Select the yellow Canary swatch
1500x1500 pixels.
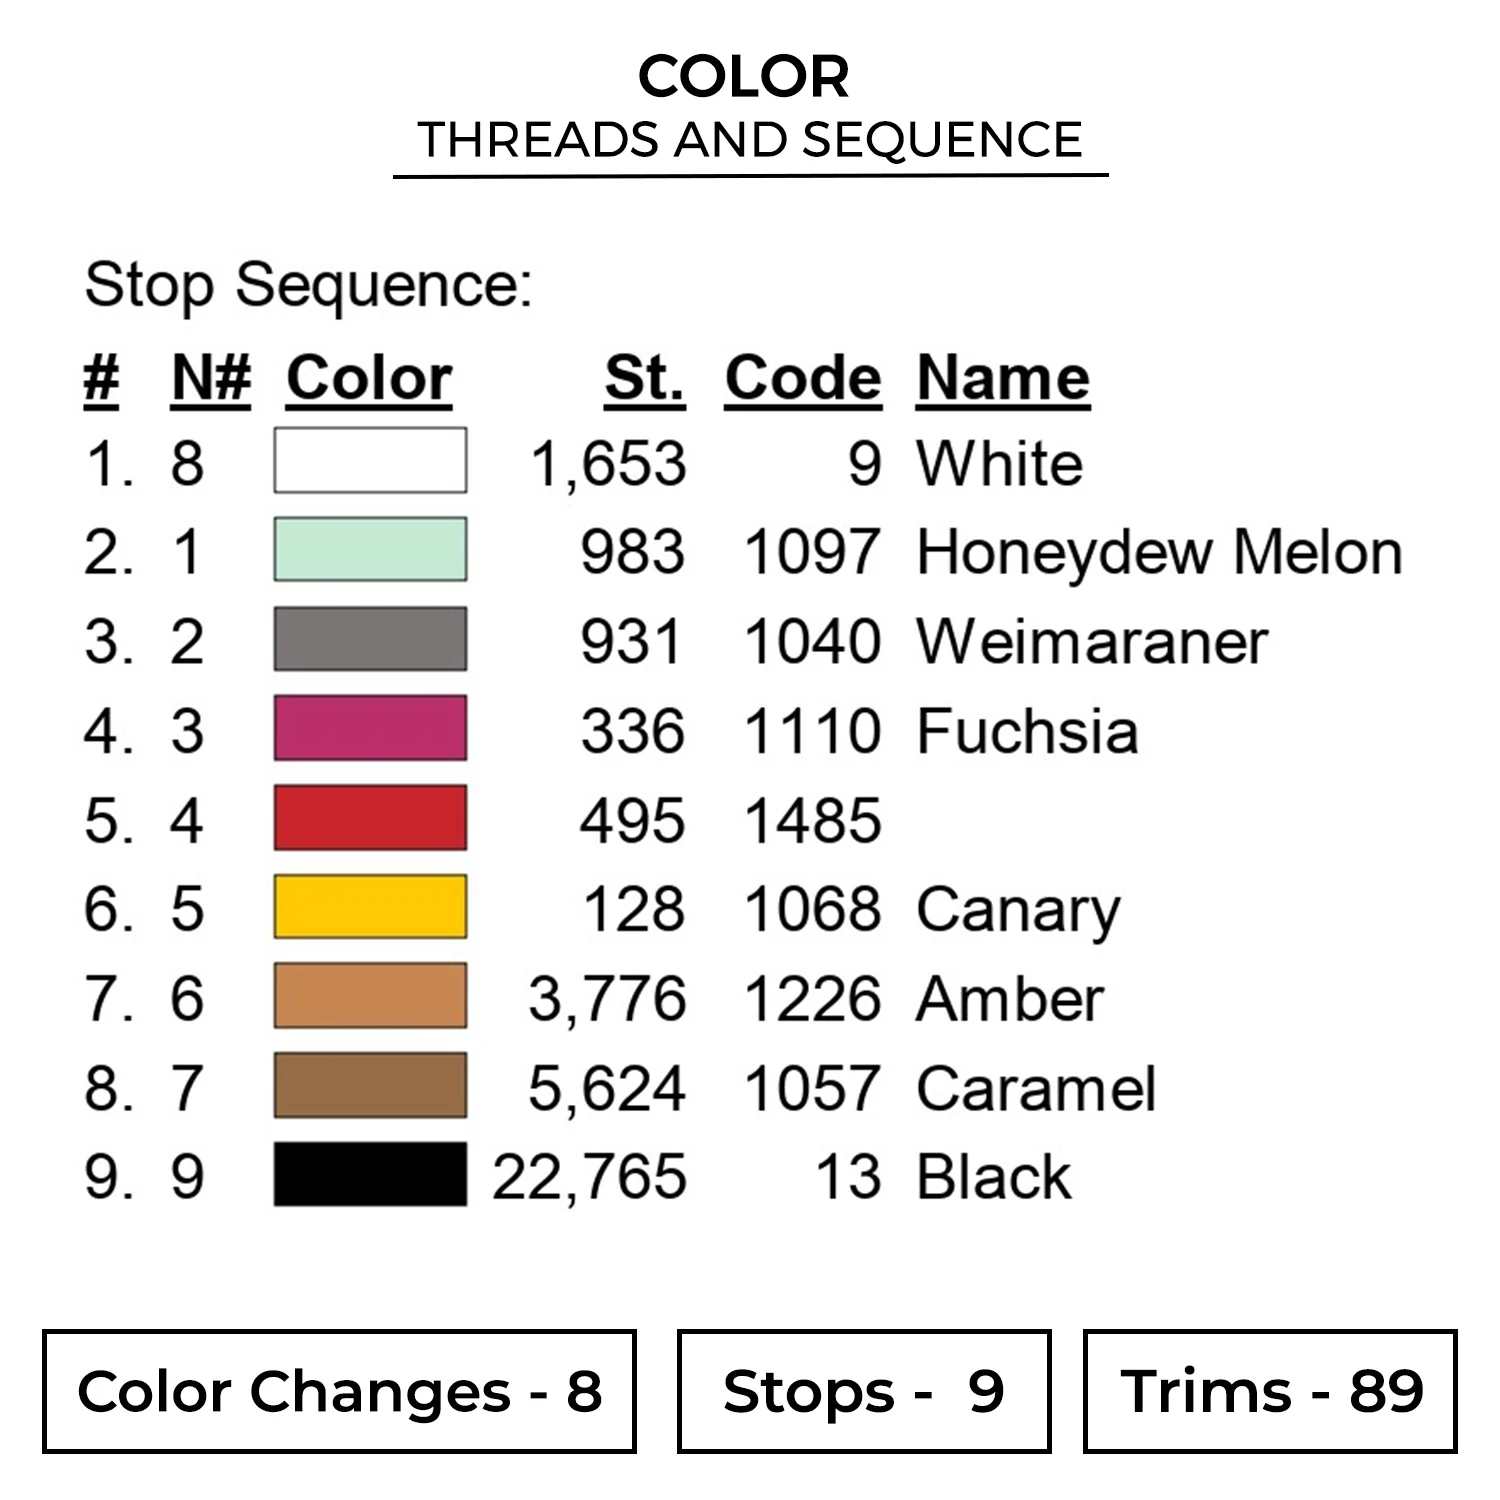click(370, 907)
